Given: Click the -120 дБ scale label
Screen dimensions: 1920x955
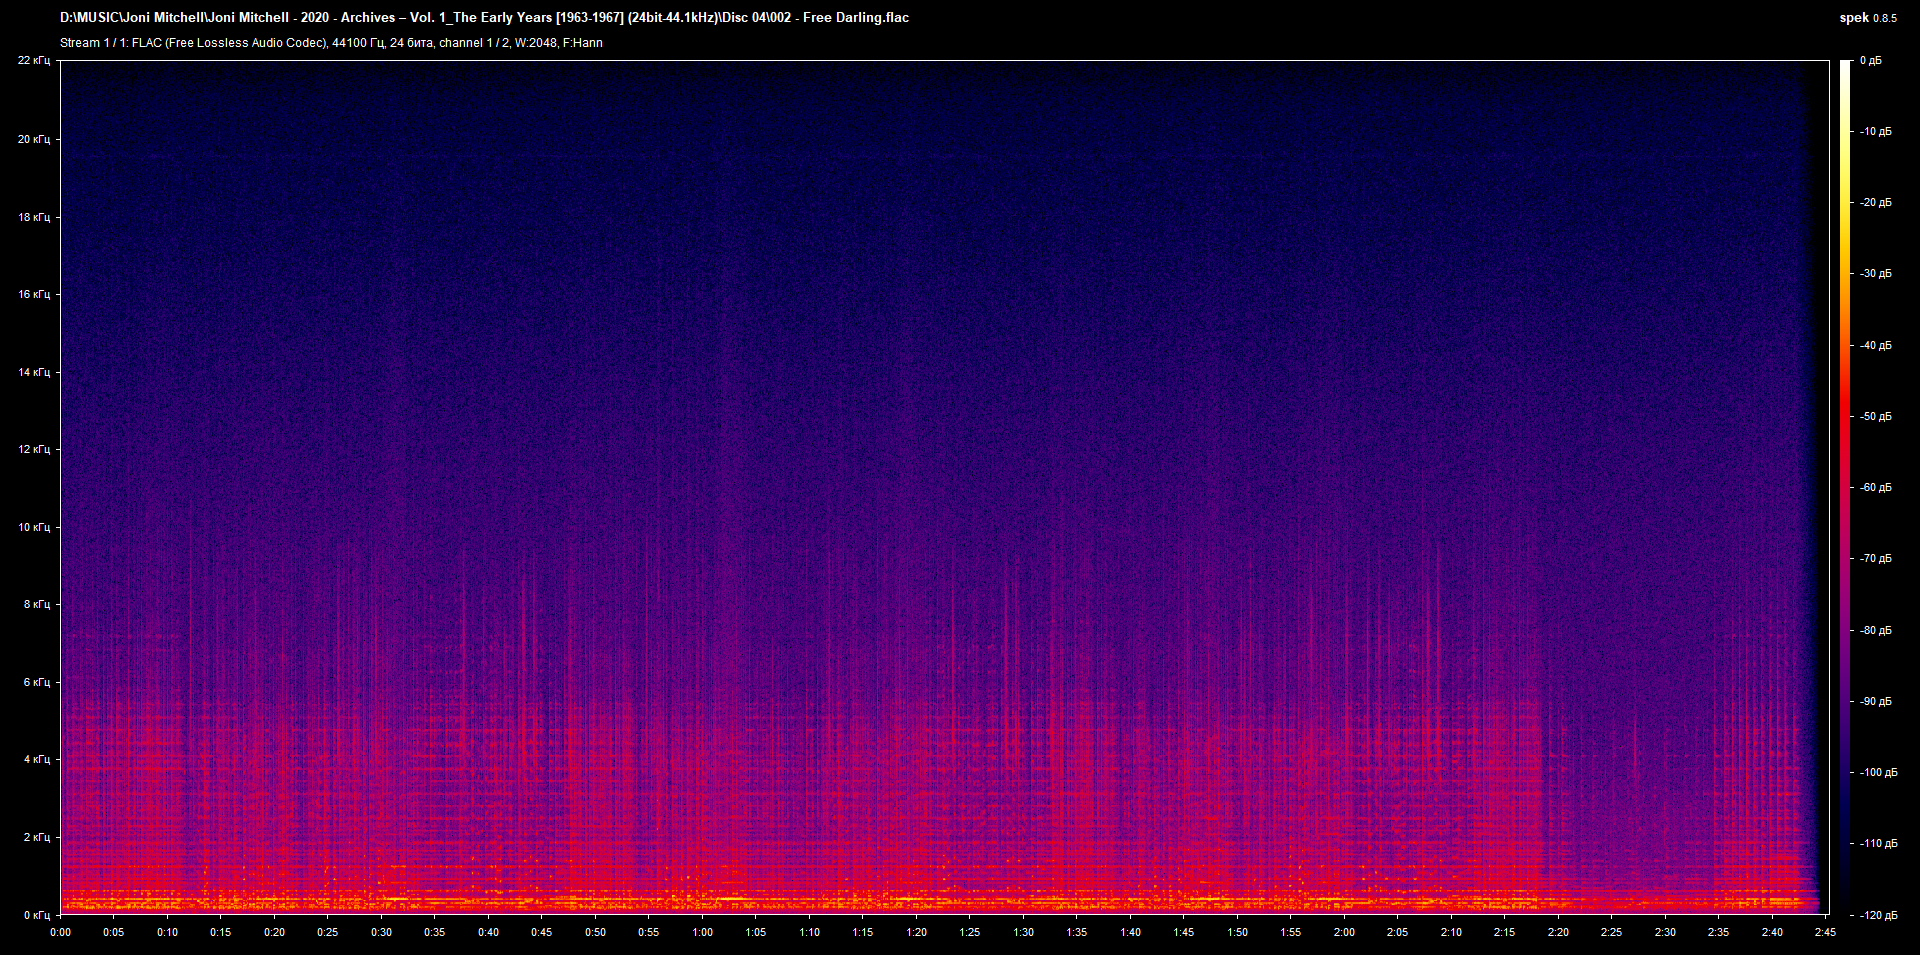Looking at the screenshot, I should 1877,915.
